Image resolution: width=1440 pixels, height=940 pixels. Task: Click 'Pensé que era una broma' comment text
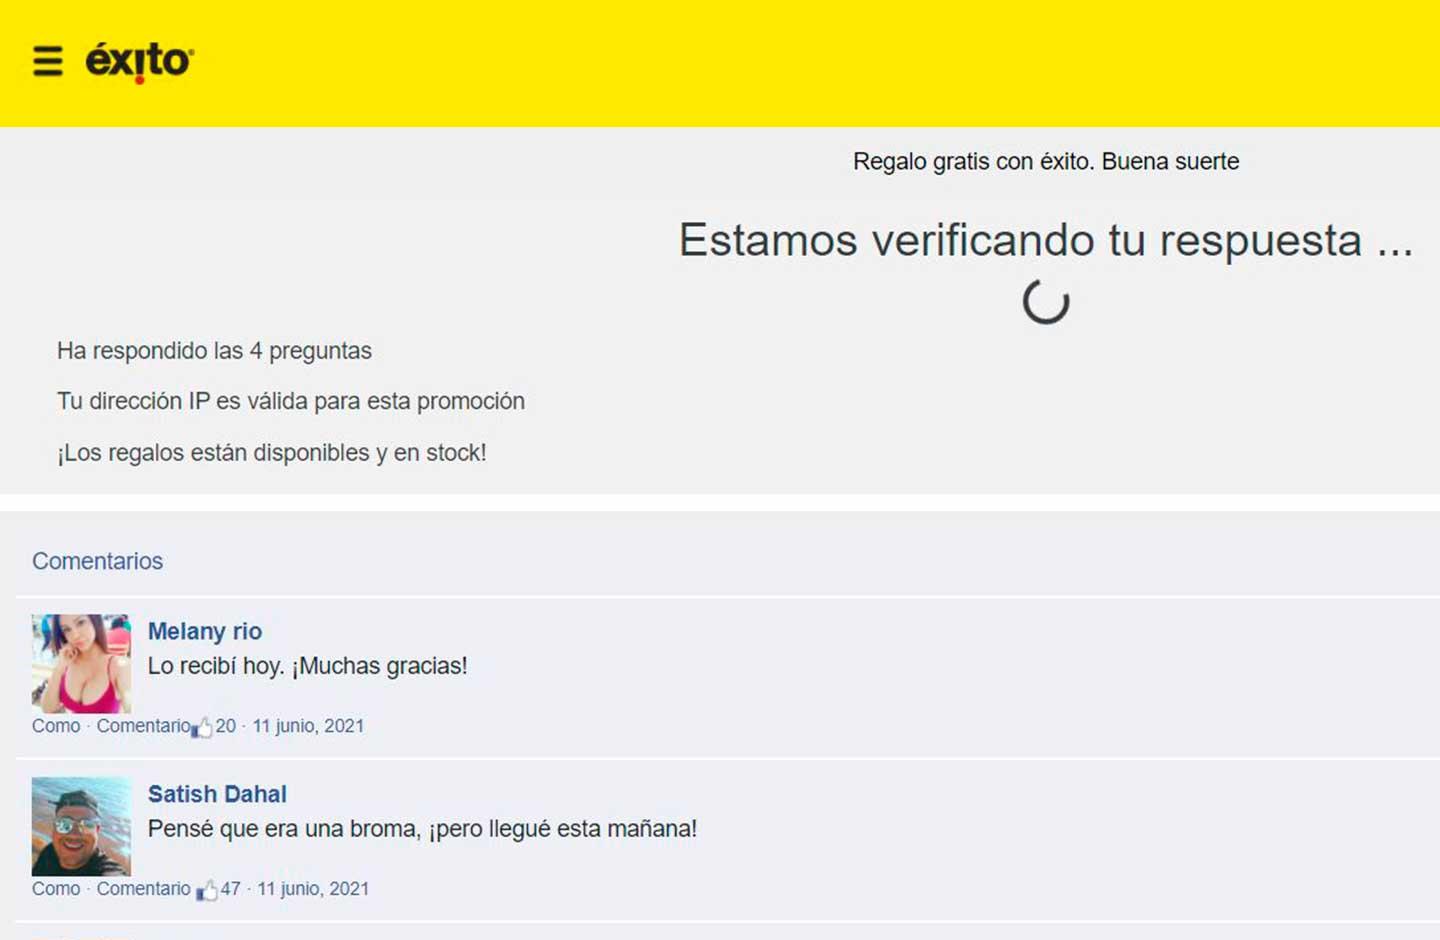point(422,829)
